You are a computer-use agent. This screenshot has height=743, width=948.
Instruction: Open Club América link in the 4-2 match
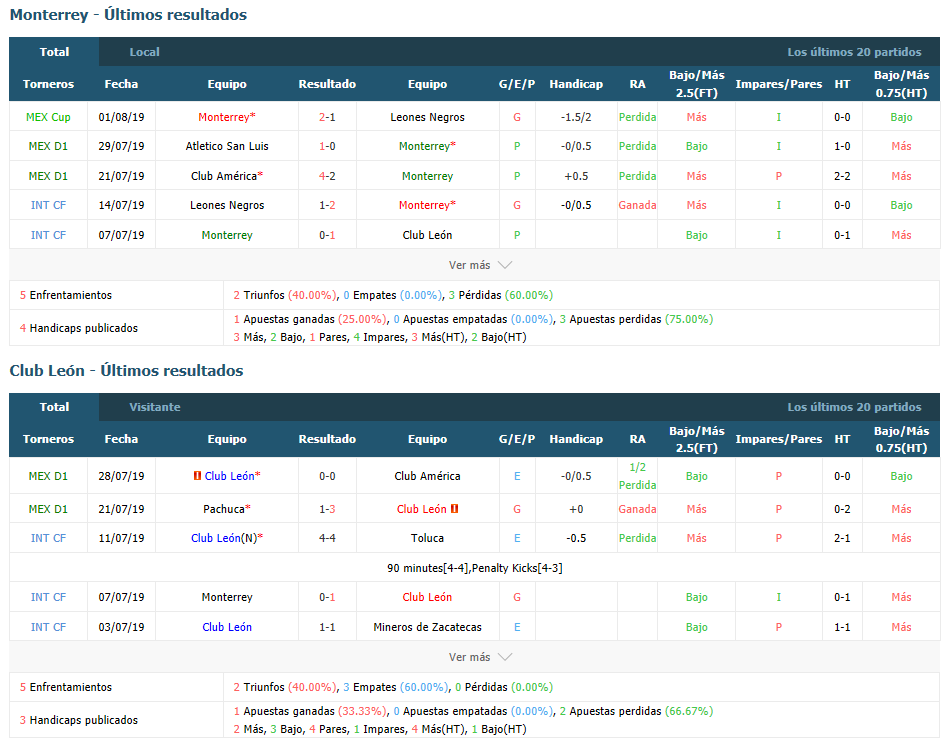click(x=224, y=176)
